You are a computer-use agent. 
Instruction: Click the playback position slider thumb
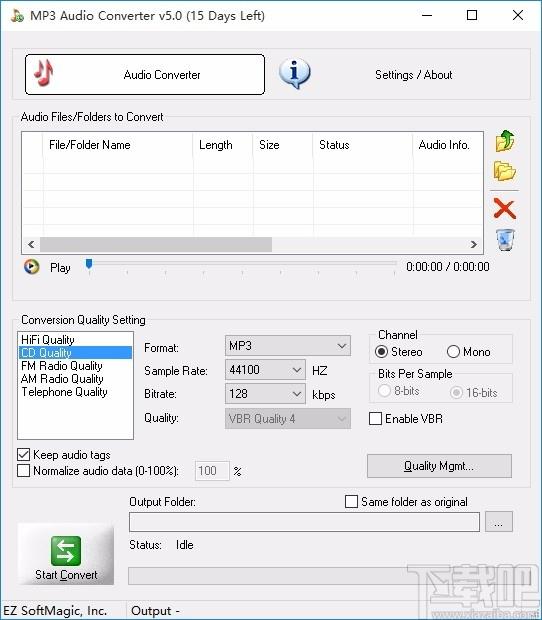pyautogui.click(x=89, y=264)
